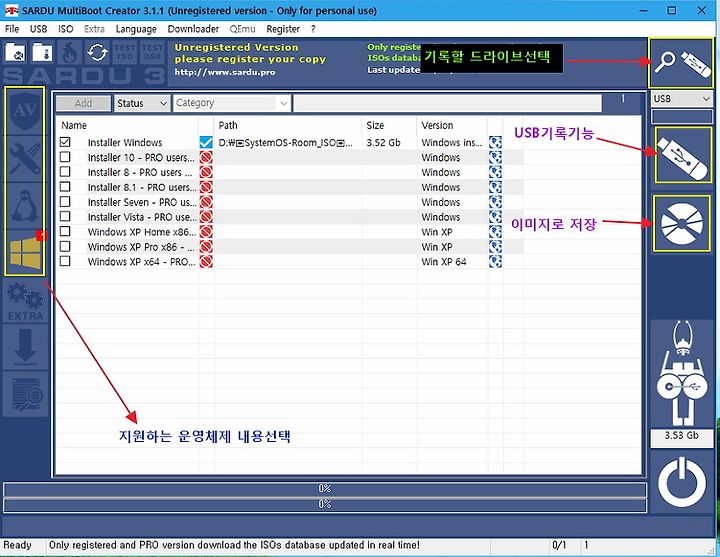The image size is (720, 557).
Task: Check the Installer 10 - PRO users checkbox
Action: click(65, 157)
